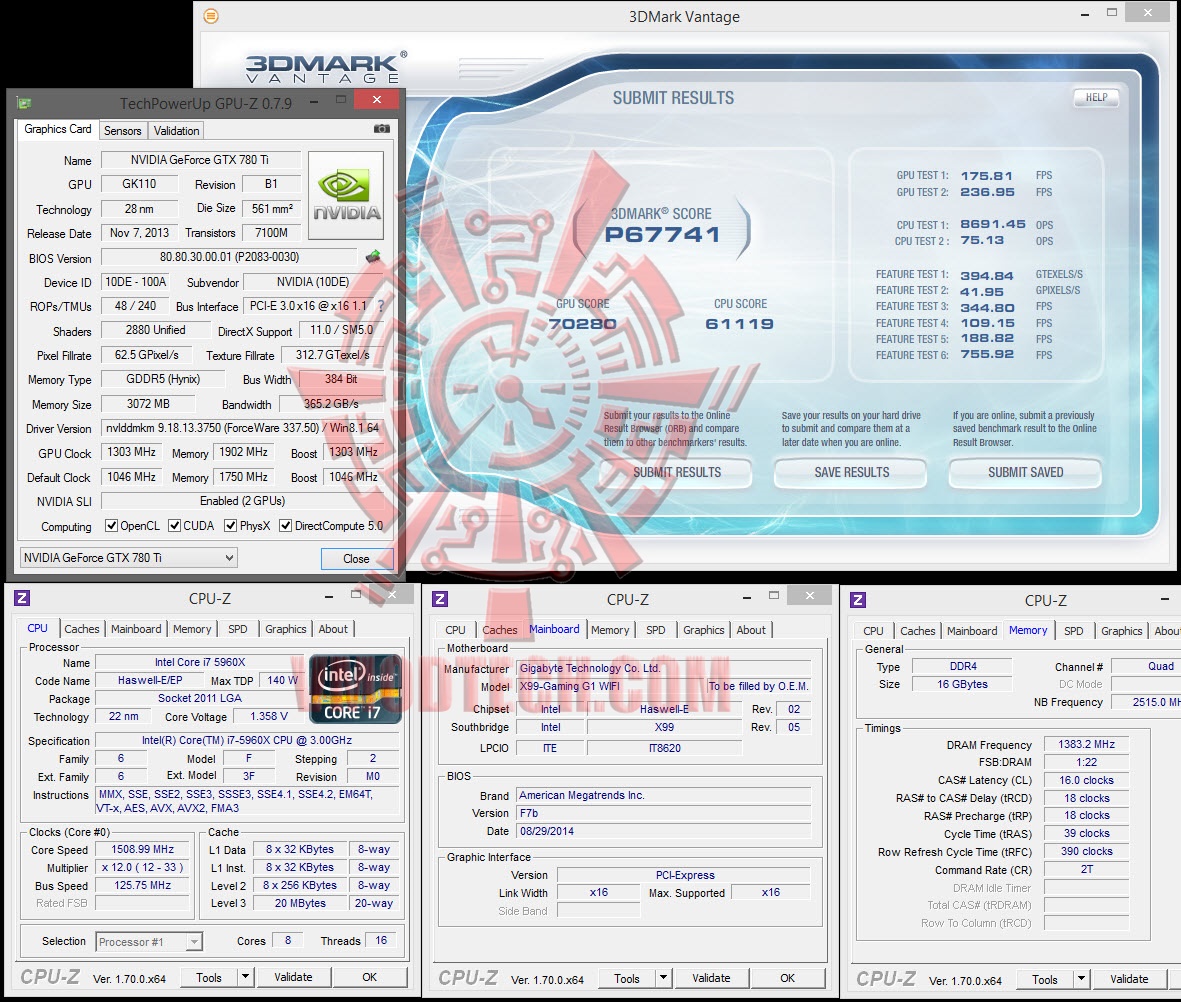Click the CPU-Z icon in the first CPU-Z window
Screen dimensions: 1181x1002
pos(22,598)
